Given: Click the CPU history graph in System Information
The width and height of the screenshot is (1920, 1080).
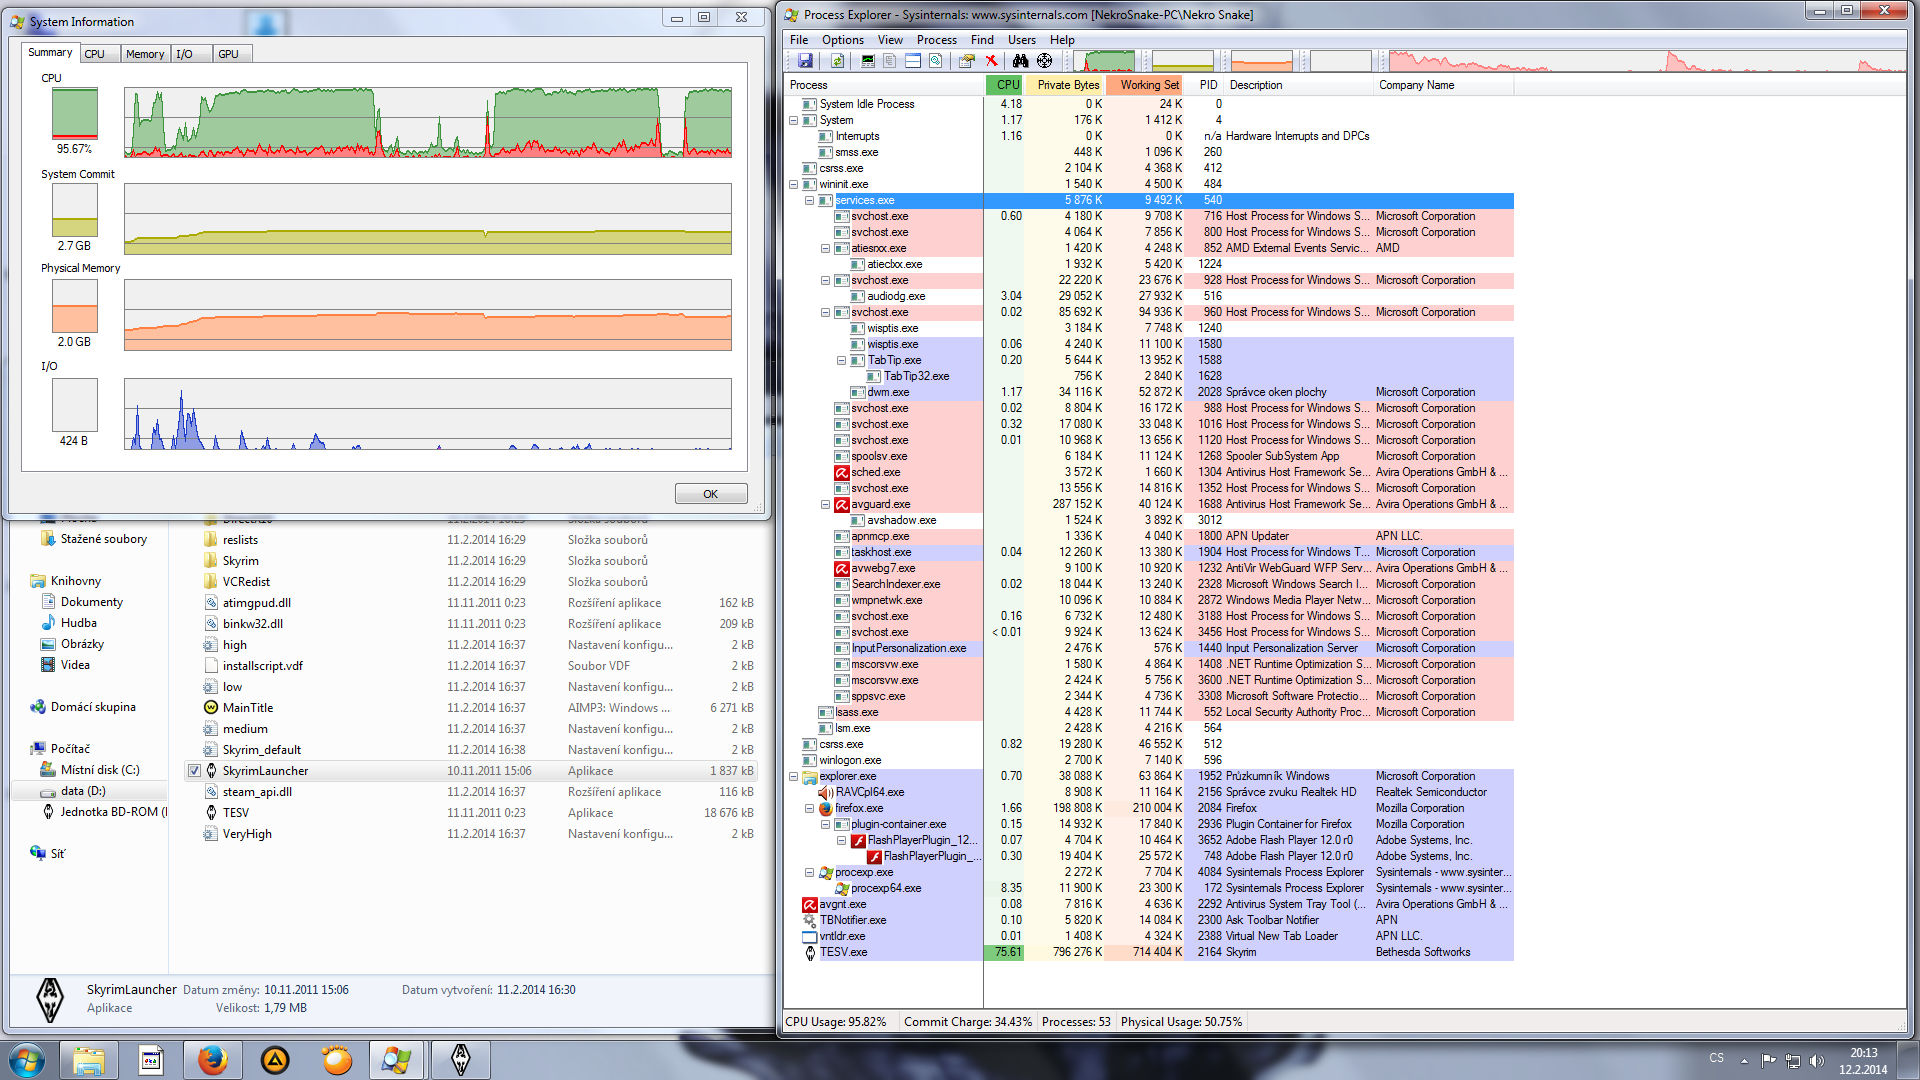Looking at the screenshot, I should 427,123.
